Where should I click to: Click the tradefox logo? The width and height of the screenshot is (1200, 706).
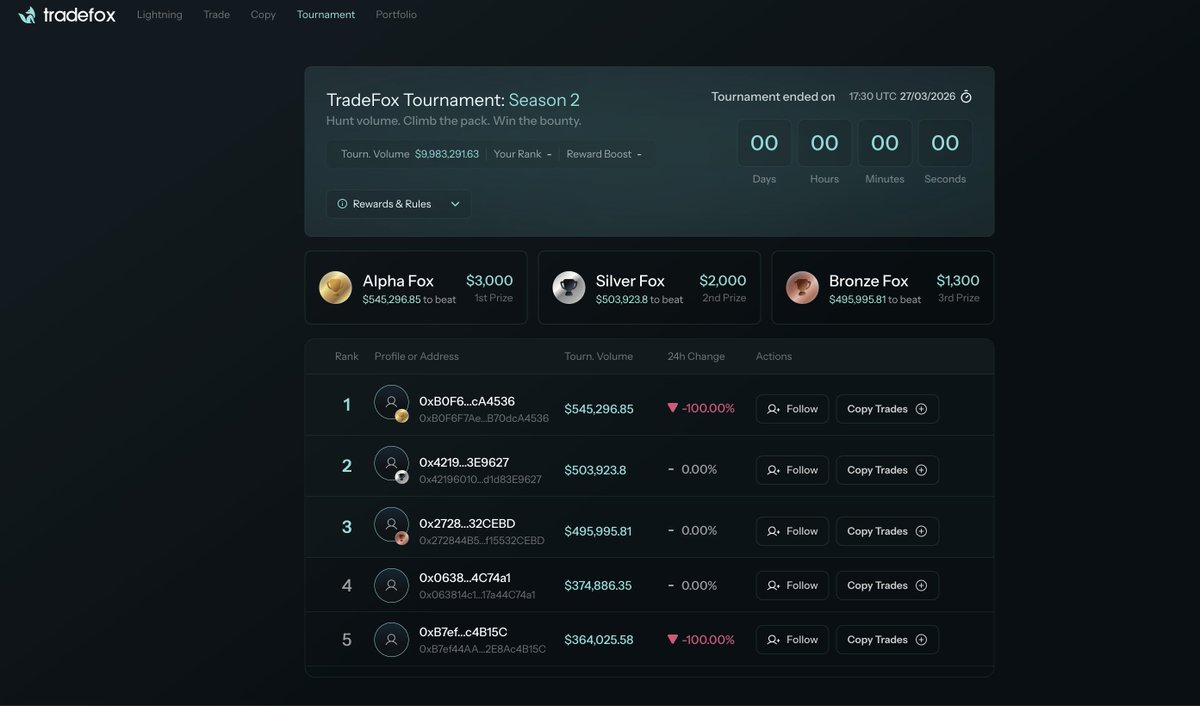66,15
